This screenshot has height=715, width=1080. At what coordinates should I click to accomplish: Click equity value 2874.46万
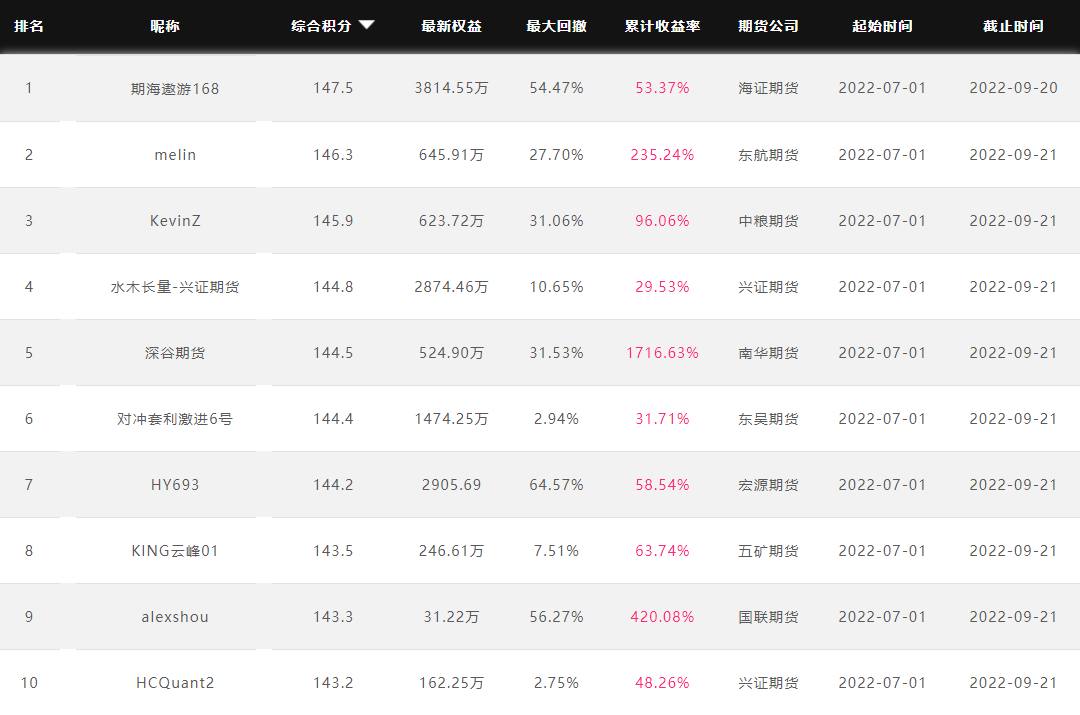452,287
